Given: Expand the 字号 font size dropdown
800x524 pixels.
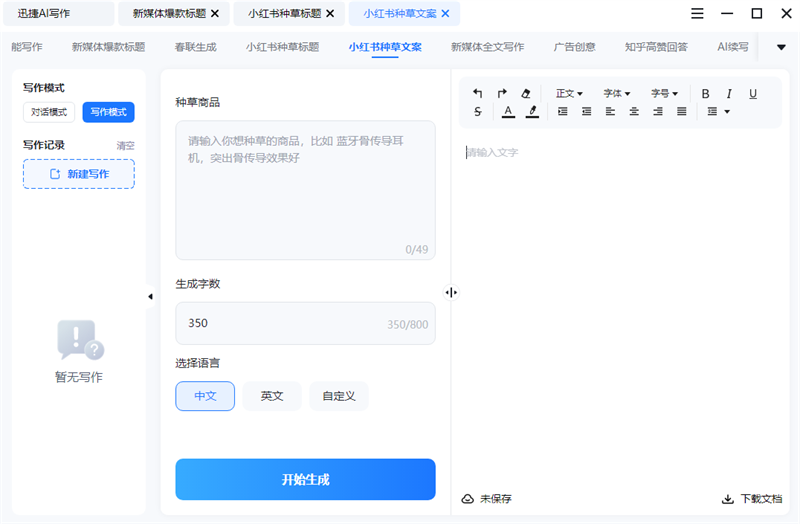Looking at the screenshot, I should click(x=665, y=93).
